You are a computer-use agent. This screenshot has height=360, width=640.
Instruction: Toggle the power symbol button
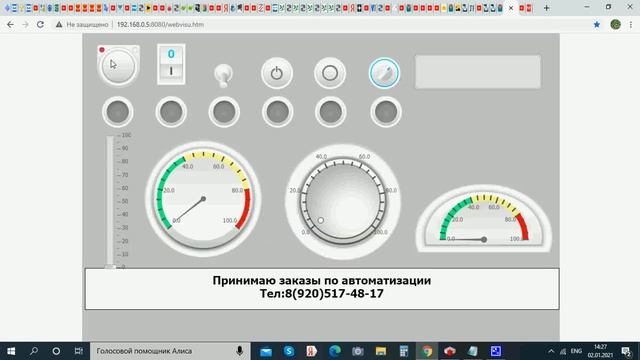click(277, 73)
